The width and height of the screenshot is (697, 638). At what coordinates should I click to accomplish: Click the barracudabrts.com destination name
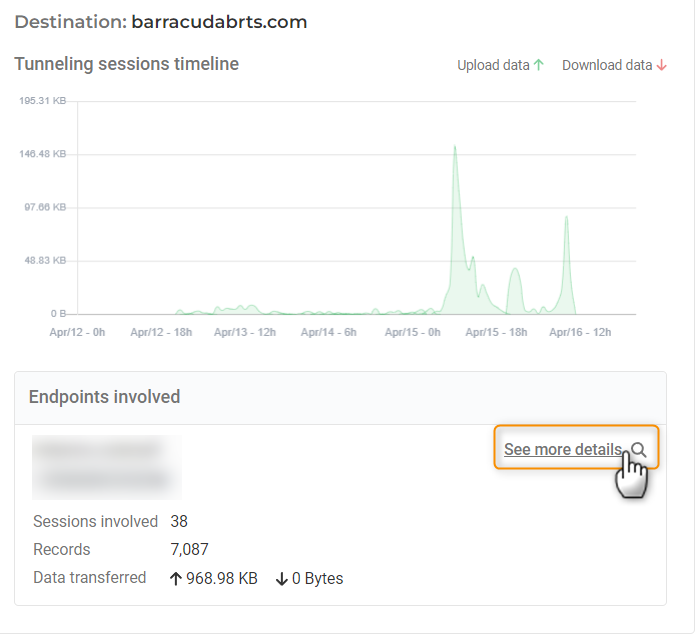[x=219, y=21]
